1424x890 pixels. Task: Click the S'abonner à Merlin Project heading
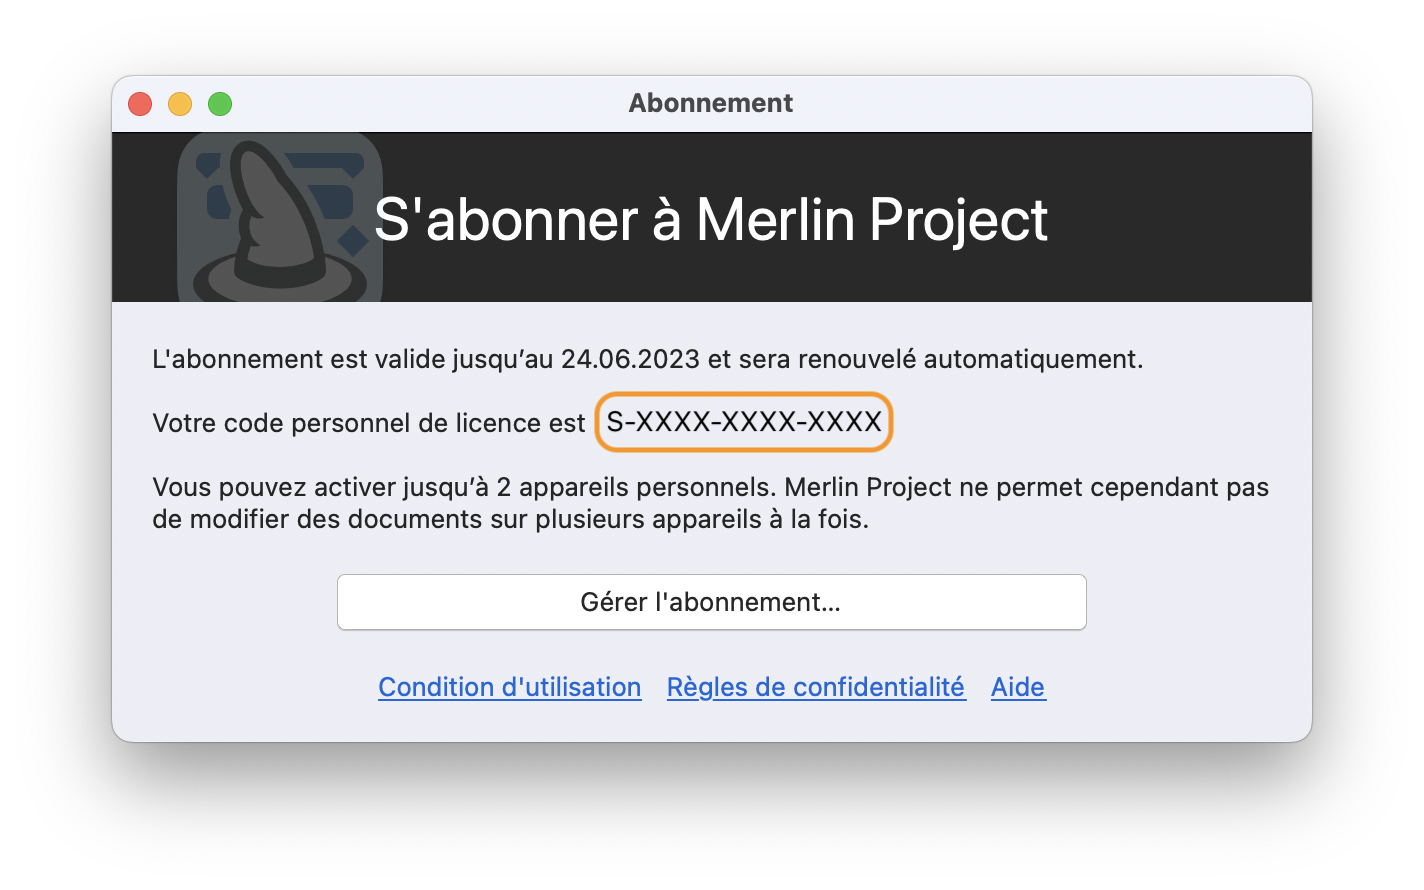[x=711, y=220]
